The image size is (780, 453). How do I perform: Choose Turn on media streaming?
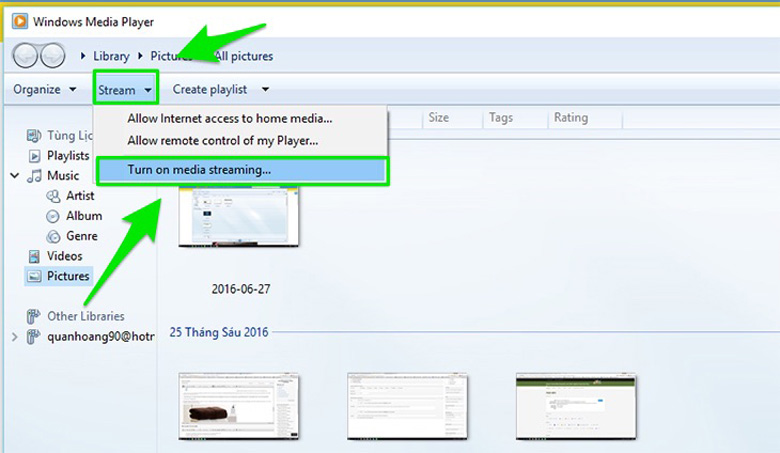click(199, 170)
